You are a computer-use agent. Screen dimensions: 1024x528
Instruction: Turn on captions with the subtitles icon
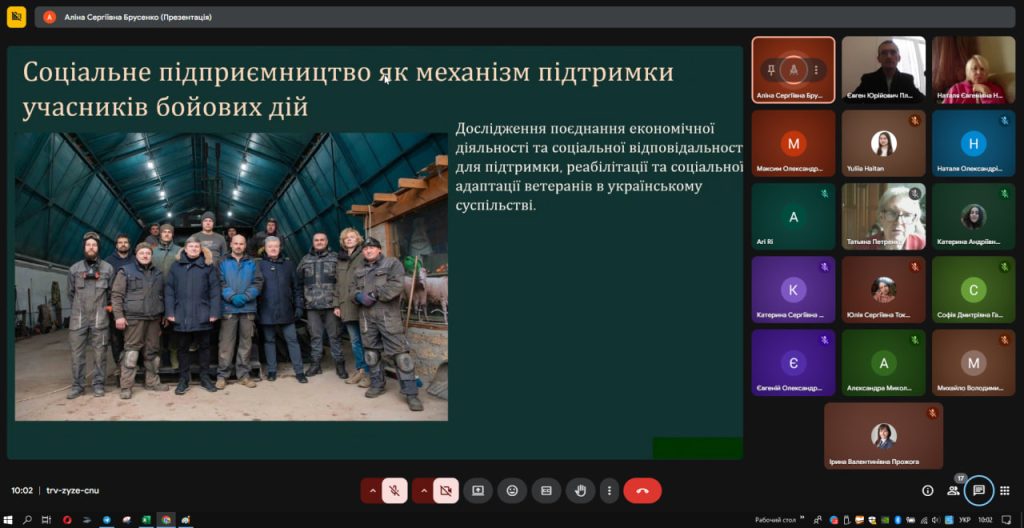pos(546,490)
